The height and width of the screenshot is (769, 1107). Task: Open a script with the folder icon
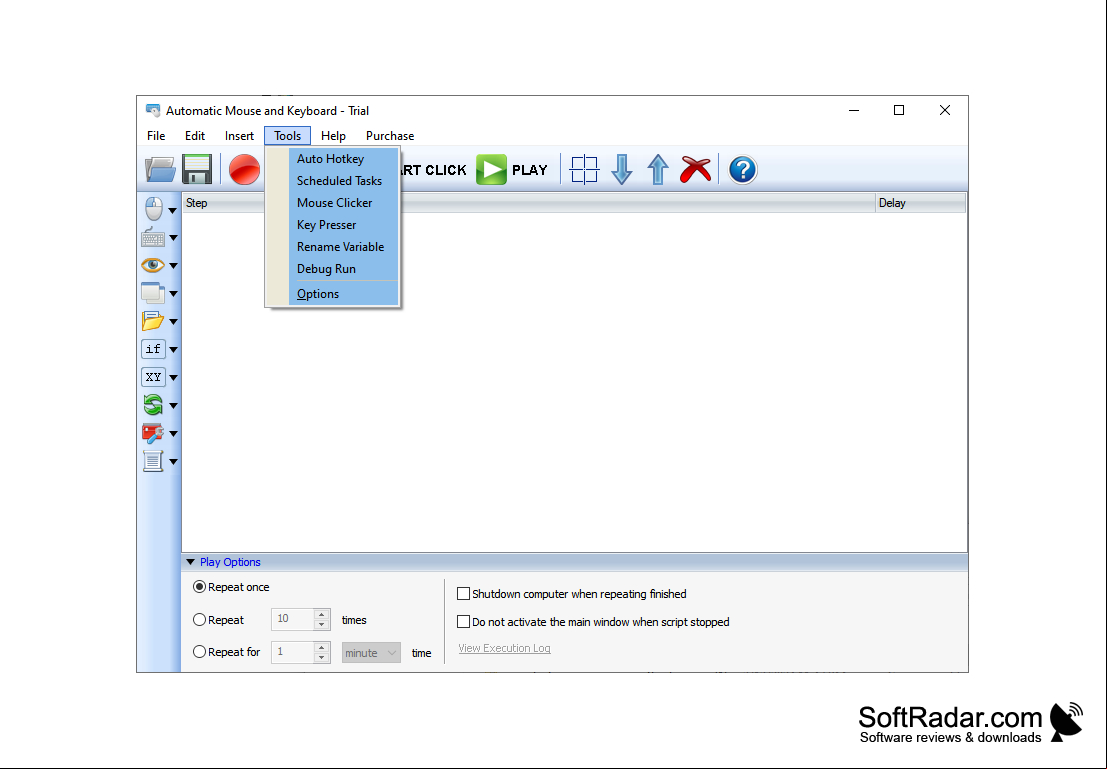coord(160,169)
